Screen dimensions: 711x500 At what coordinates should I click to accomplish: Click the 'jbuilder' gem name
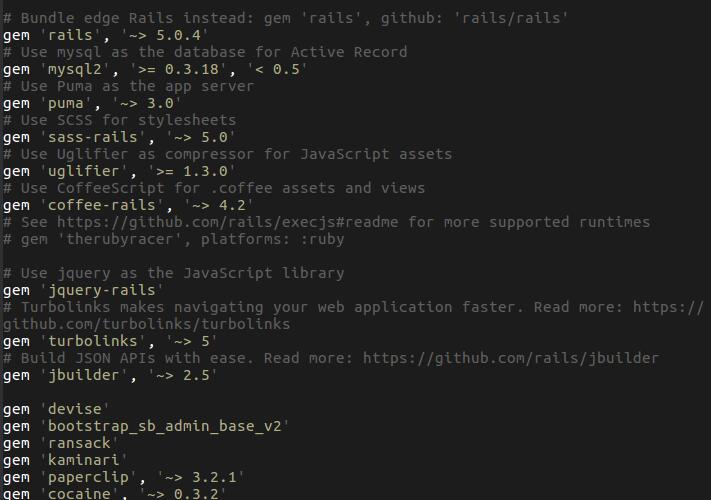84,375
